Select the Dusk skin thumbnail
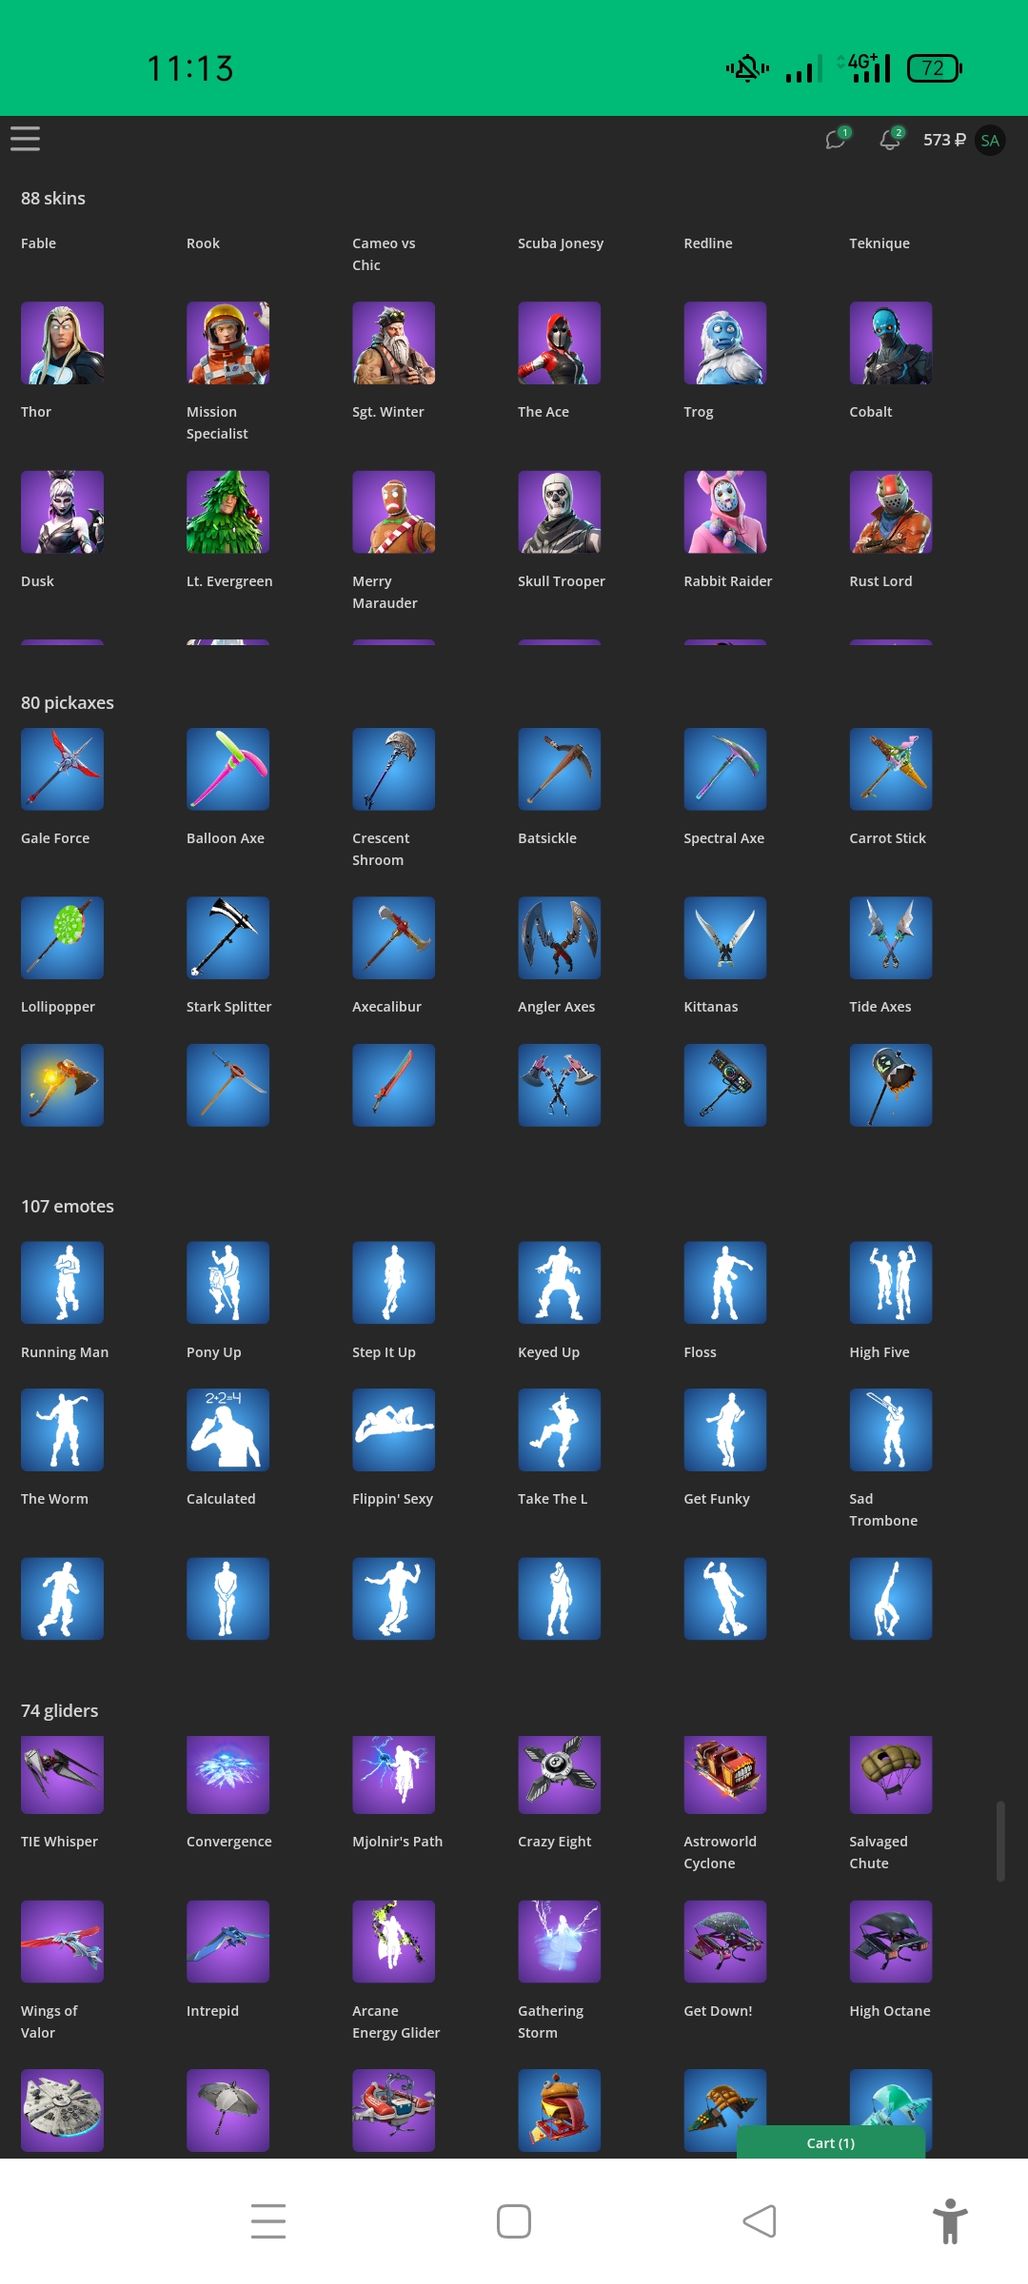1028x2284 pixels. [62, 512]
